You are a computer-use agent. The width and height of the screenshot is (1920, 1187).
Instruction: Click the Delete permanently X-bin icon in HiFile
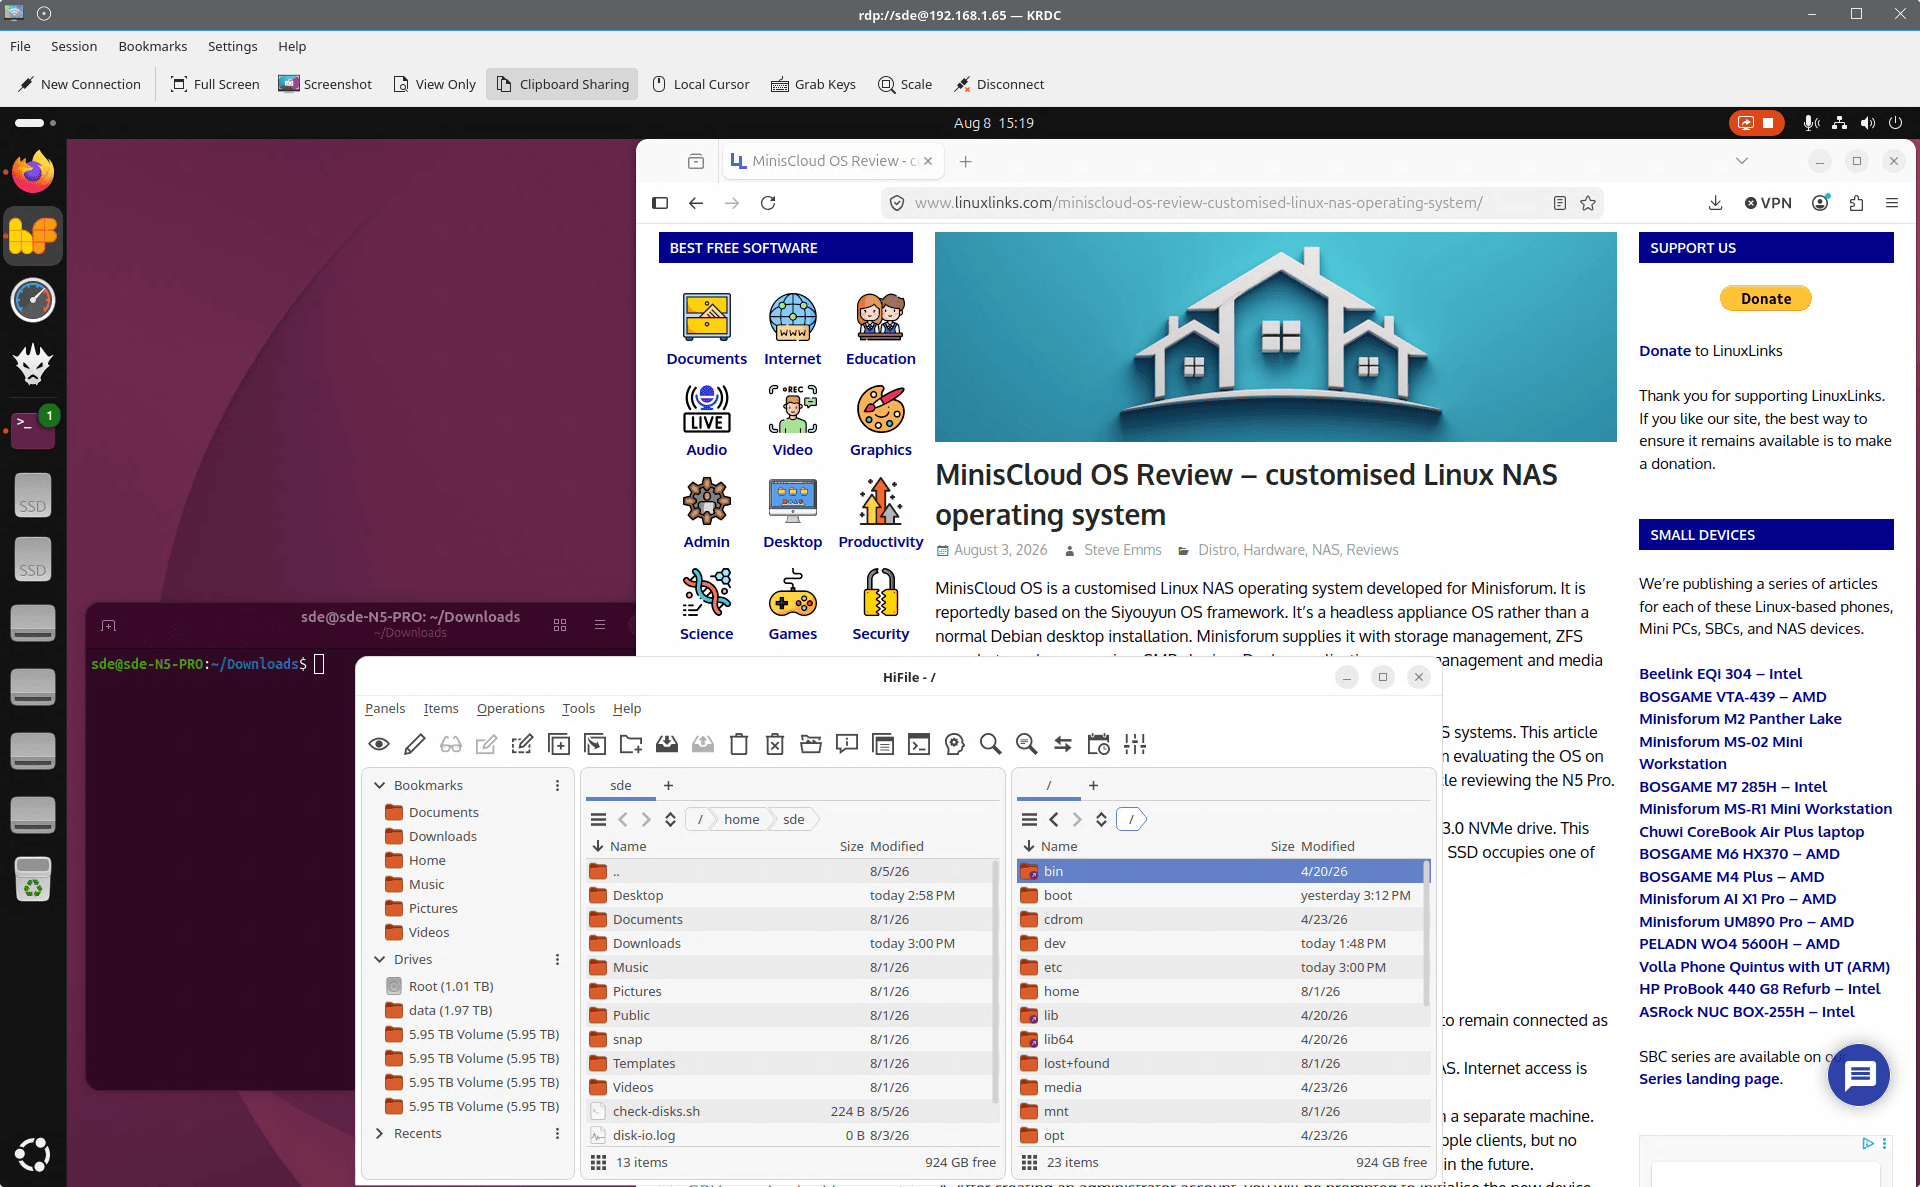coord(775,744)
